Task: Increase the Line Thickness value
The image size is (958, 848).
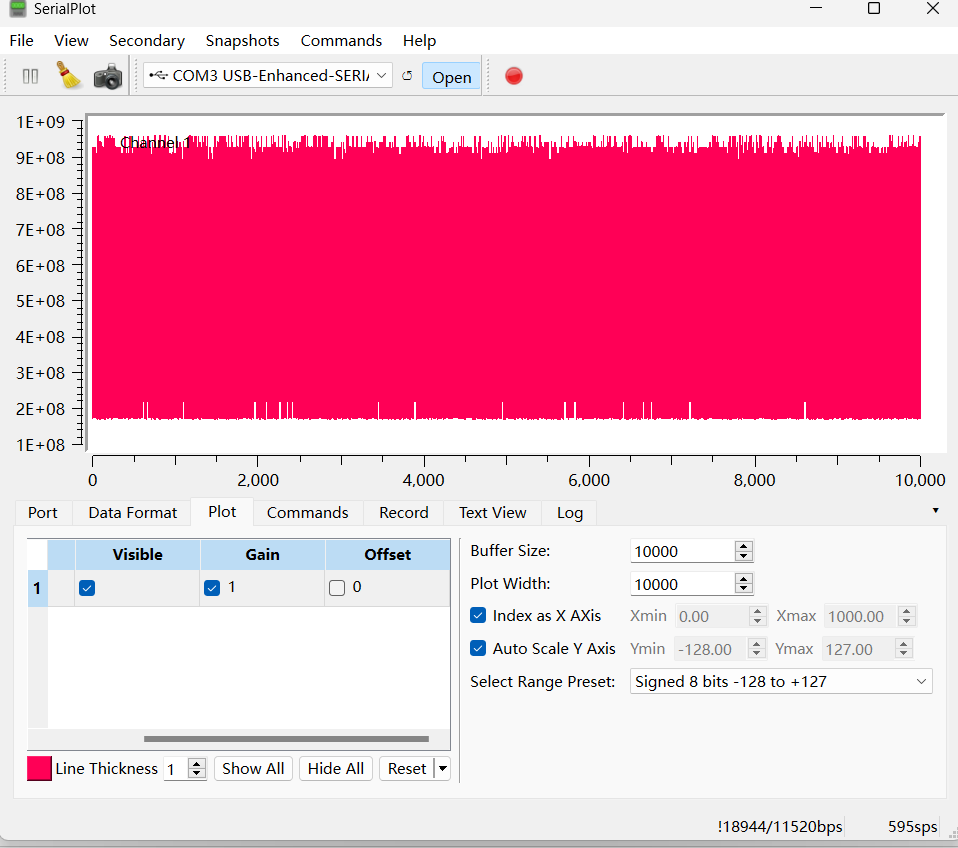Action: pos(197,764)
